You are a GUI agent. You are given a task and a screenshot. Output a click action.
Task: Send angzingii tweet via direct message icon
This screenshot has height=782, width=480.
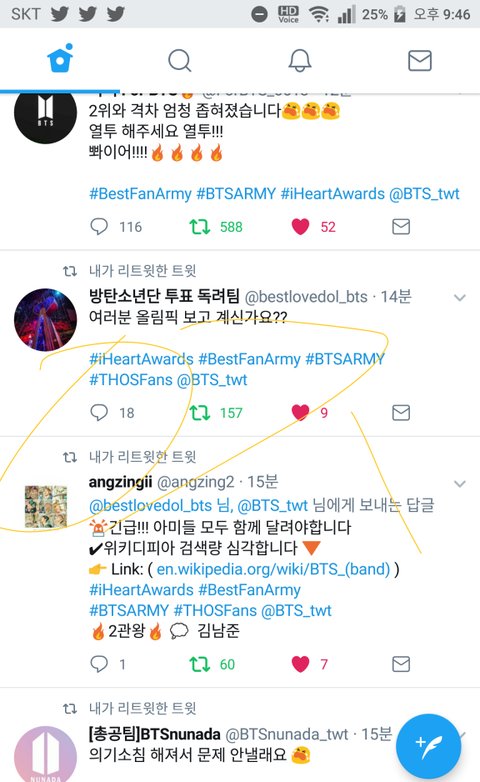[x=401, y=664]
